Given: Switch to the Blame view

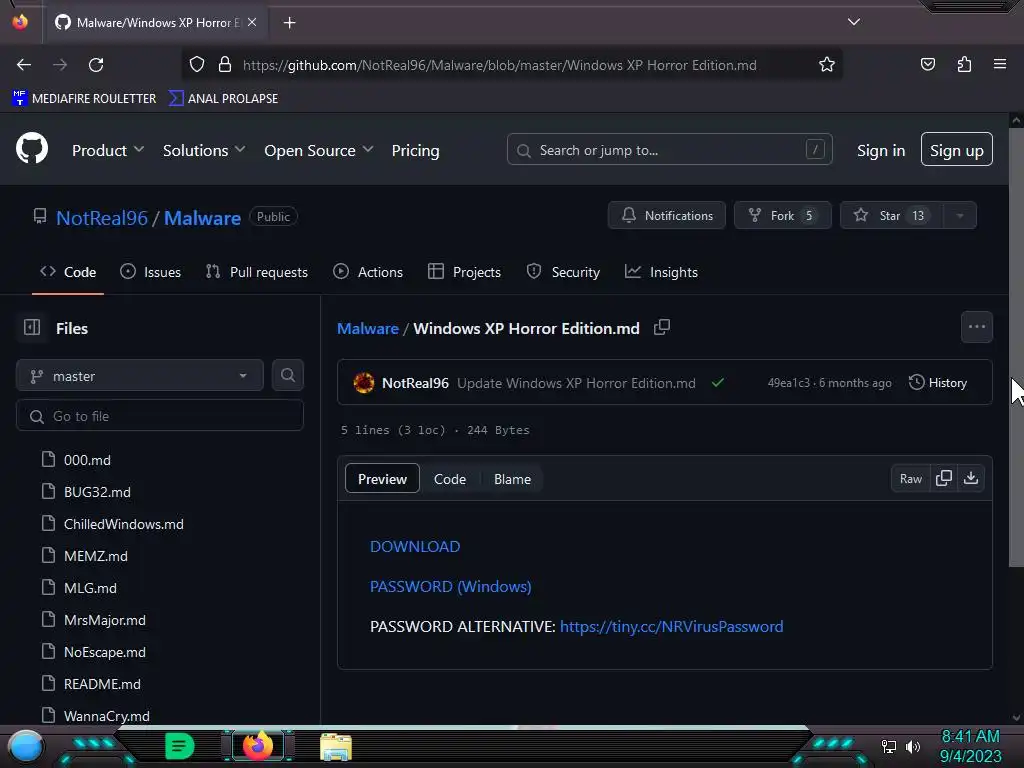Looking at the screenshot, I should pyautogui.click(x=512, y=479).
